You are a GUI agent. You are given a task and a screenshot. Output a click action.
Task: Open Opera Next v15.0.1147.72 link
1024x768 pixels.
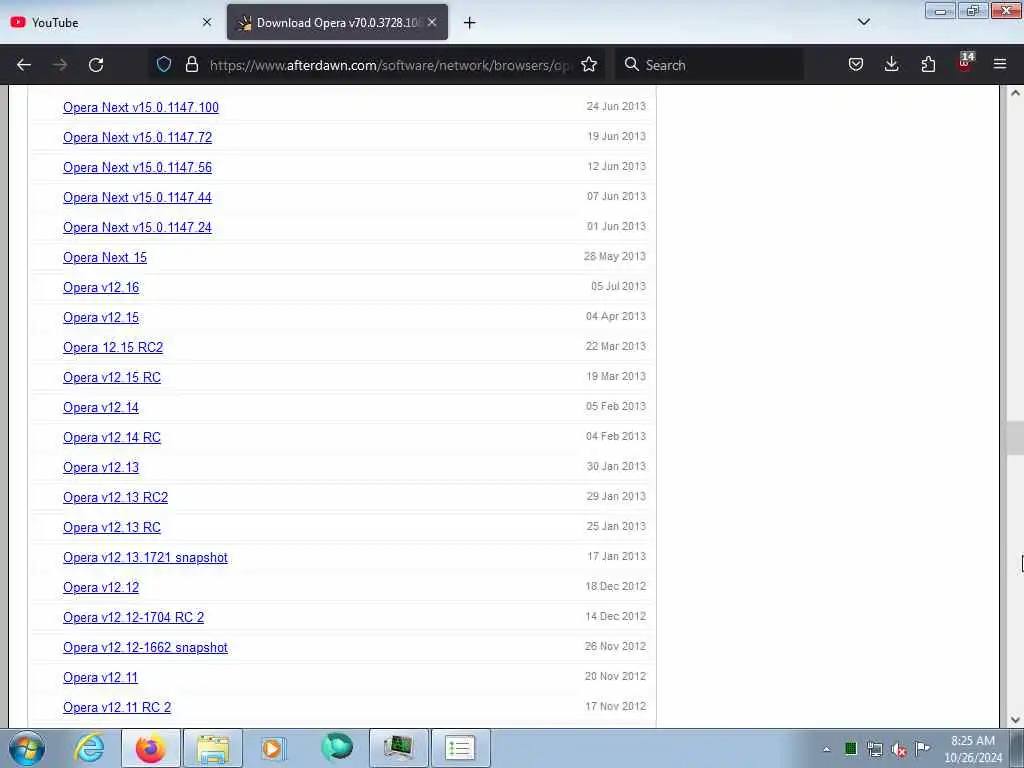coord(137,137)
